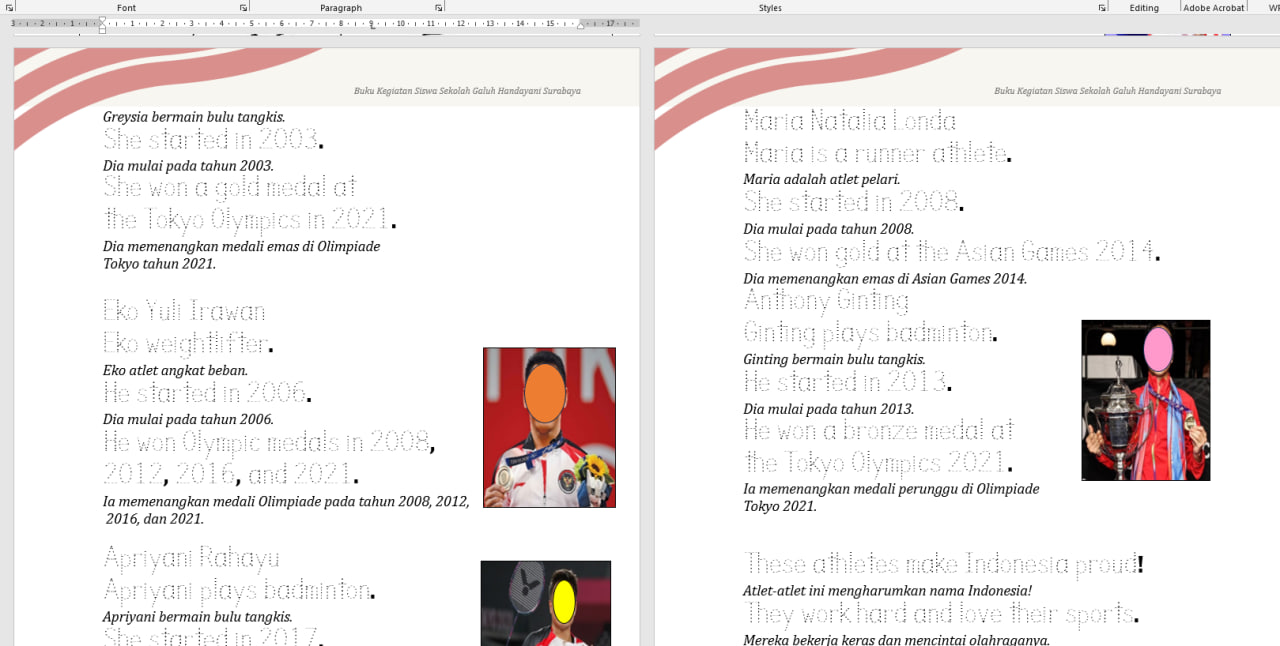Image resolution: width=1280 pixels, height=646 pixels.
Task: Select the badminton photo with yellow face
Action: tap(546, 603)
